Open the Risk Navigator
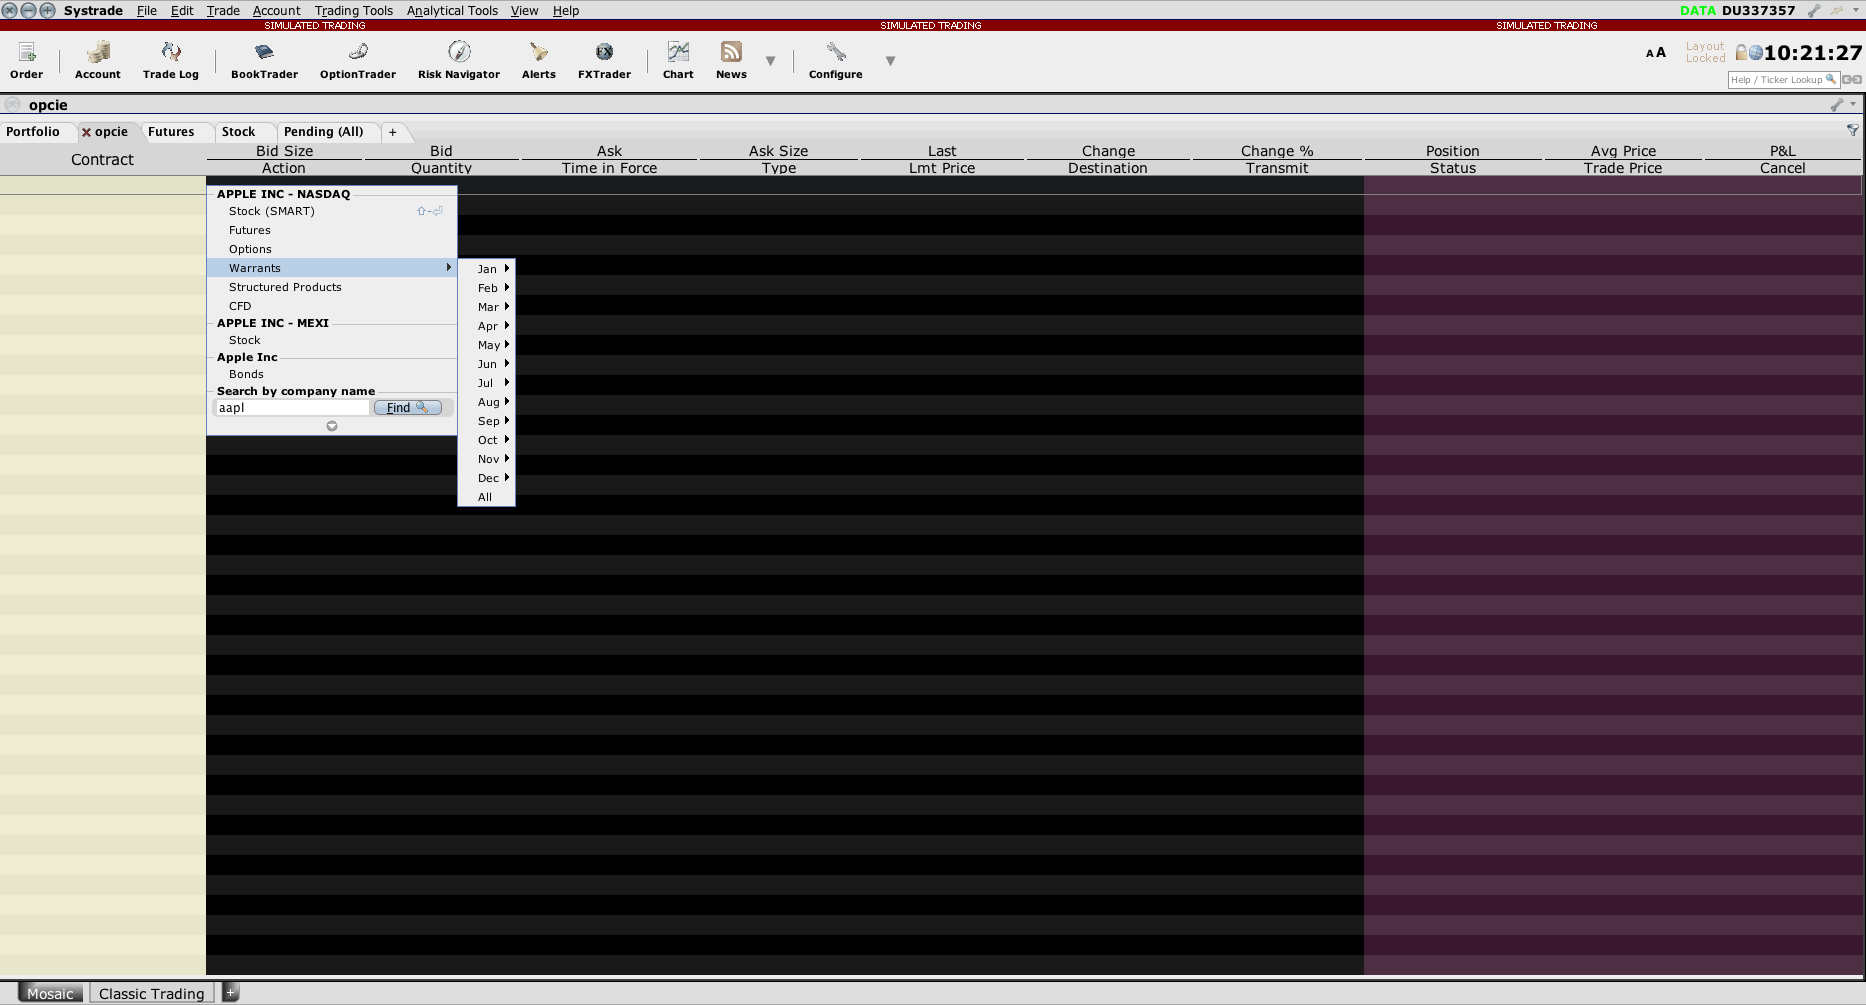Viewport: 1866px width, 1005px height. pos(459,60)
